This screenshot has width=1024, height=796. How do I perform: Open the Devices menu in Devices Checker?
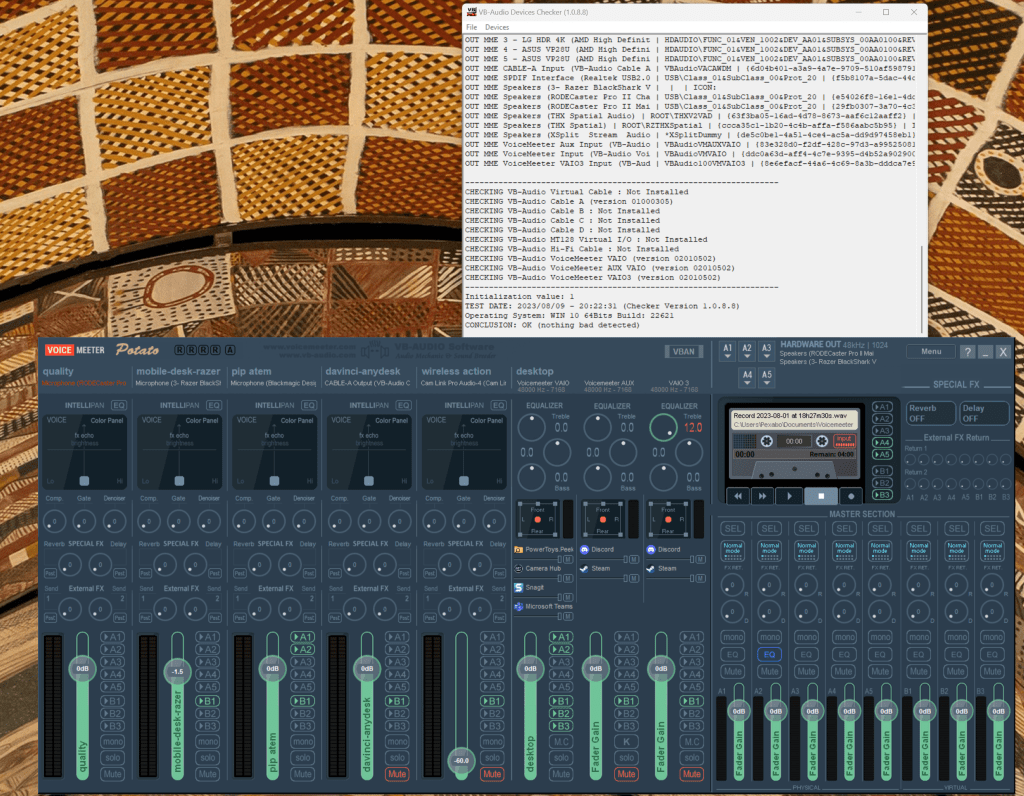497,27
